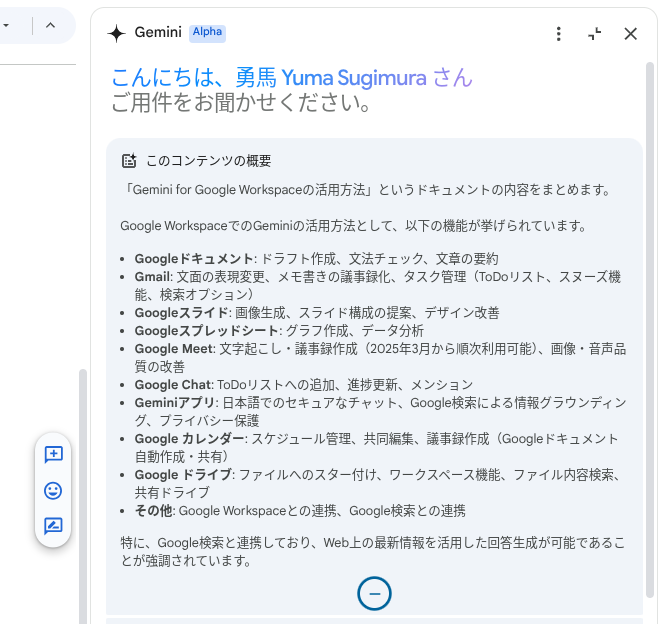Click the sentence starting Google WorkspaceでのGeminiの活用方法として
666x624 pixels.
[354, 226]
